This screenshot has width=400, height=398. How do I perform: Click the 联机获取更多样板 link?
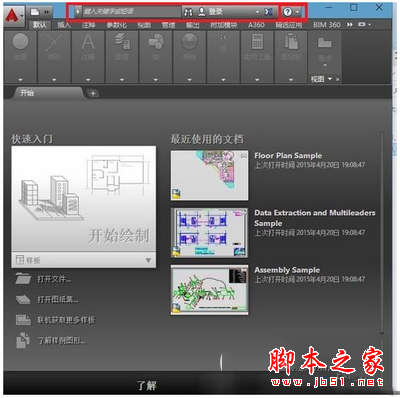pos(66,320)
